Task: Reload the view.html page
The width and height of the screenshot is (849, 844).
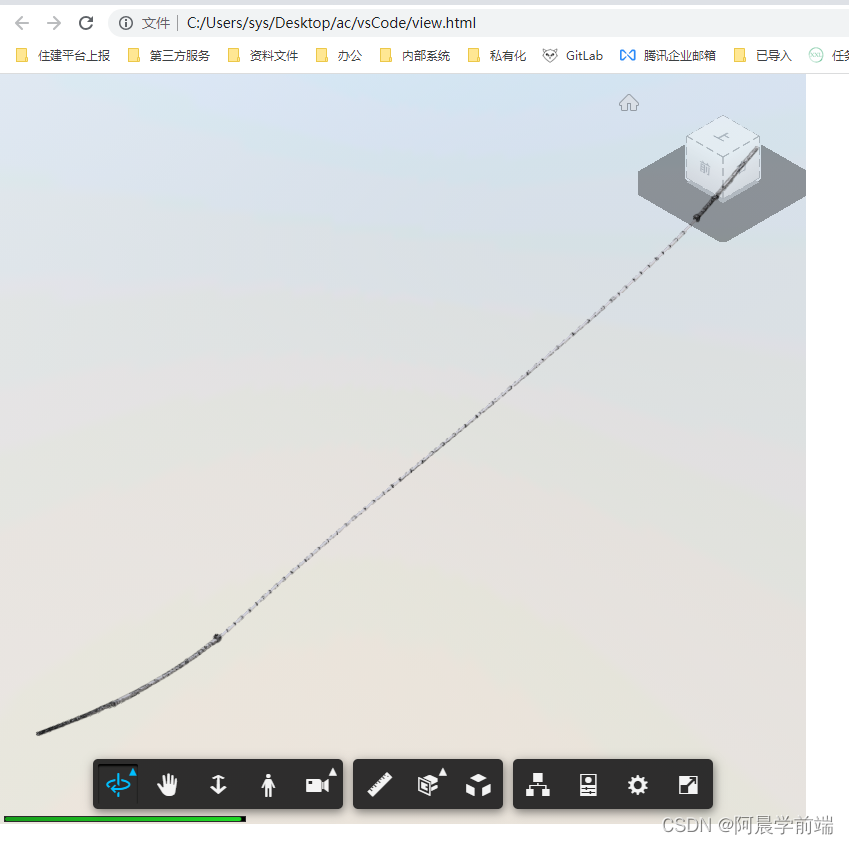Action: [86, 23]
